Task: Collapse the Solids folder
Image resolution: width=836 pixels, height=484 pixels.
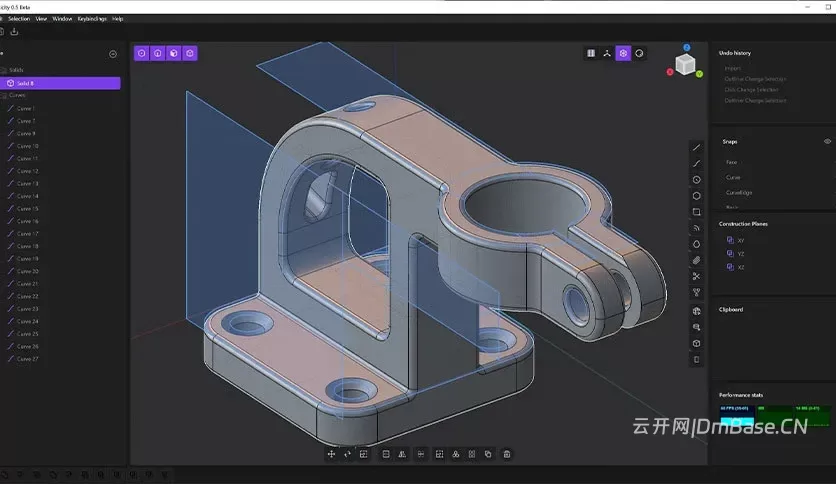Action: tap(13, 70)
